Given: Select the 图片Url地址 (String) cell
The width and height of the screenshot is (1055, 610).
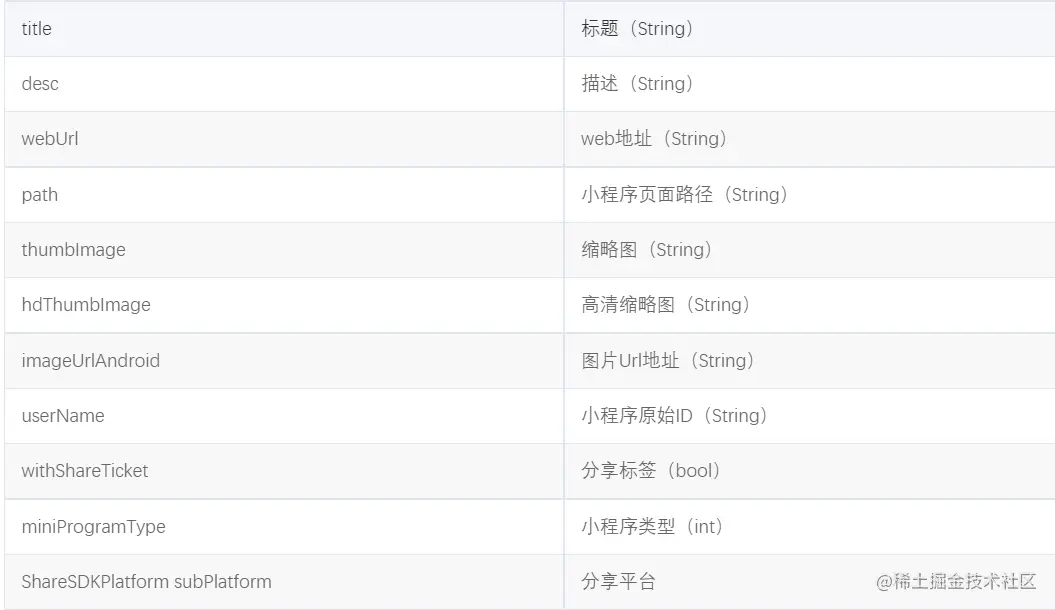Looking at the screenshot, I should click(668, 361).
